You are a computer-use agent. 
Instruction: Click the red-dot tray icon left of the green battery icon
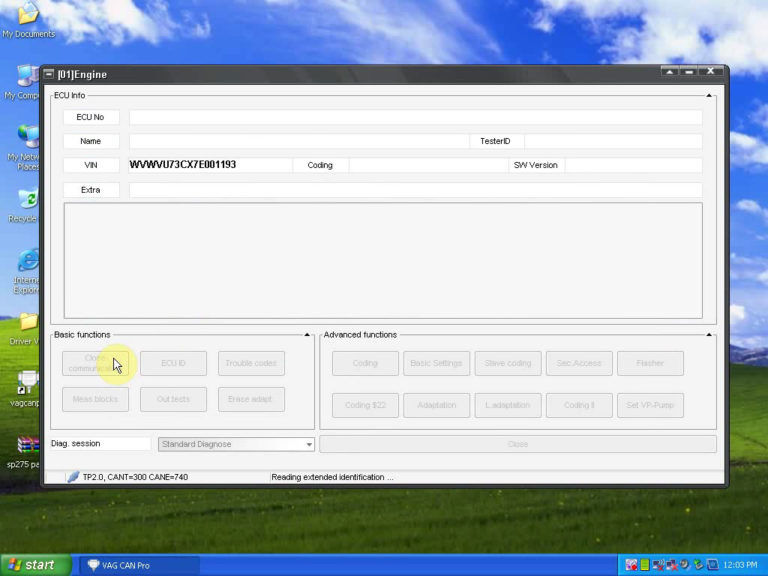pyautogui.click(x=631, y=565)
